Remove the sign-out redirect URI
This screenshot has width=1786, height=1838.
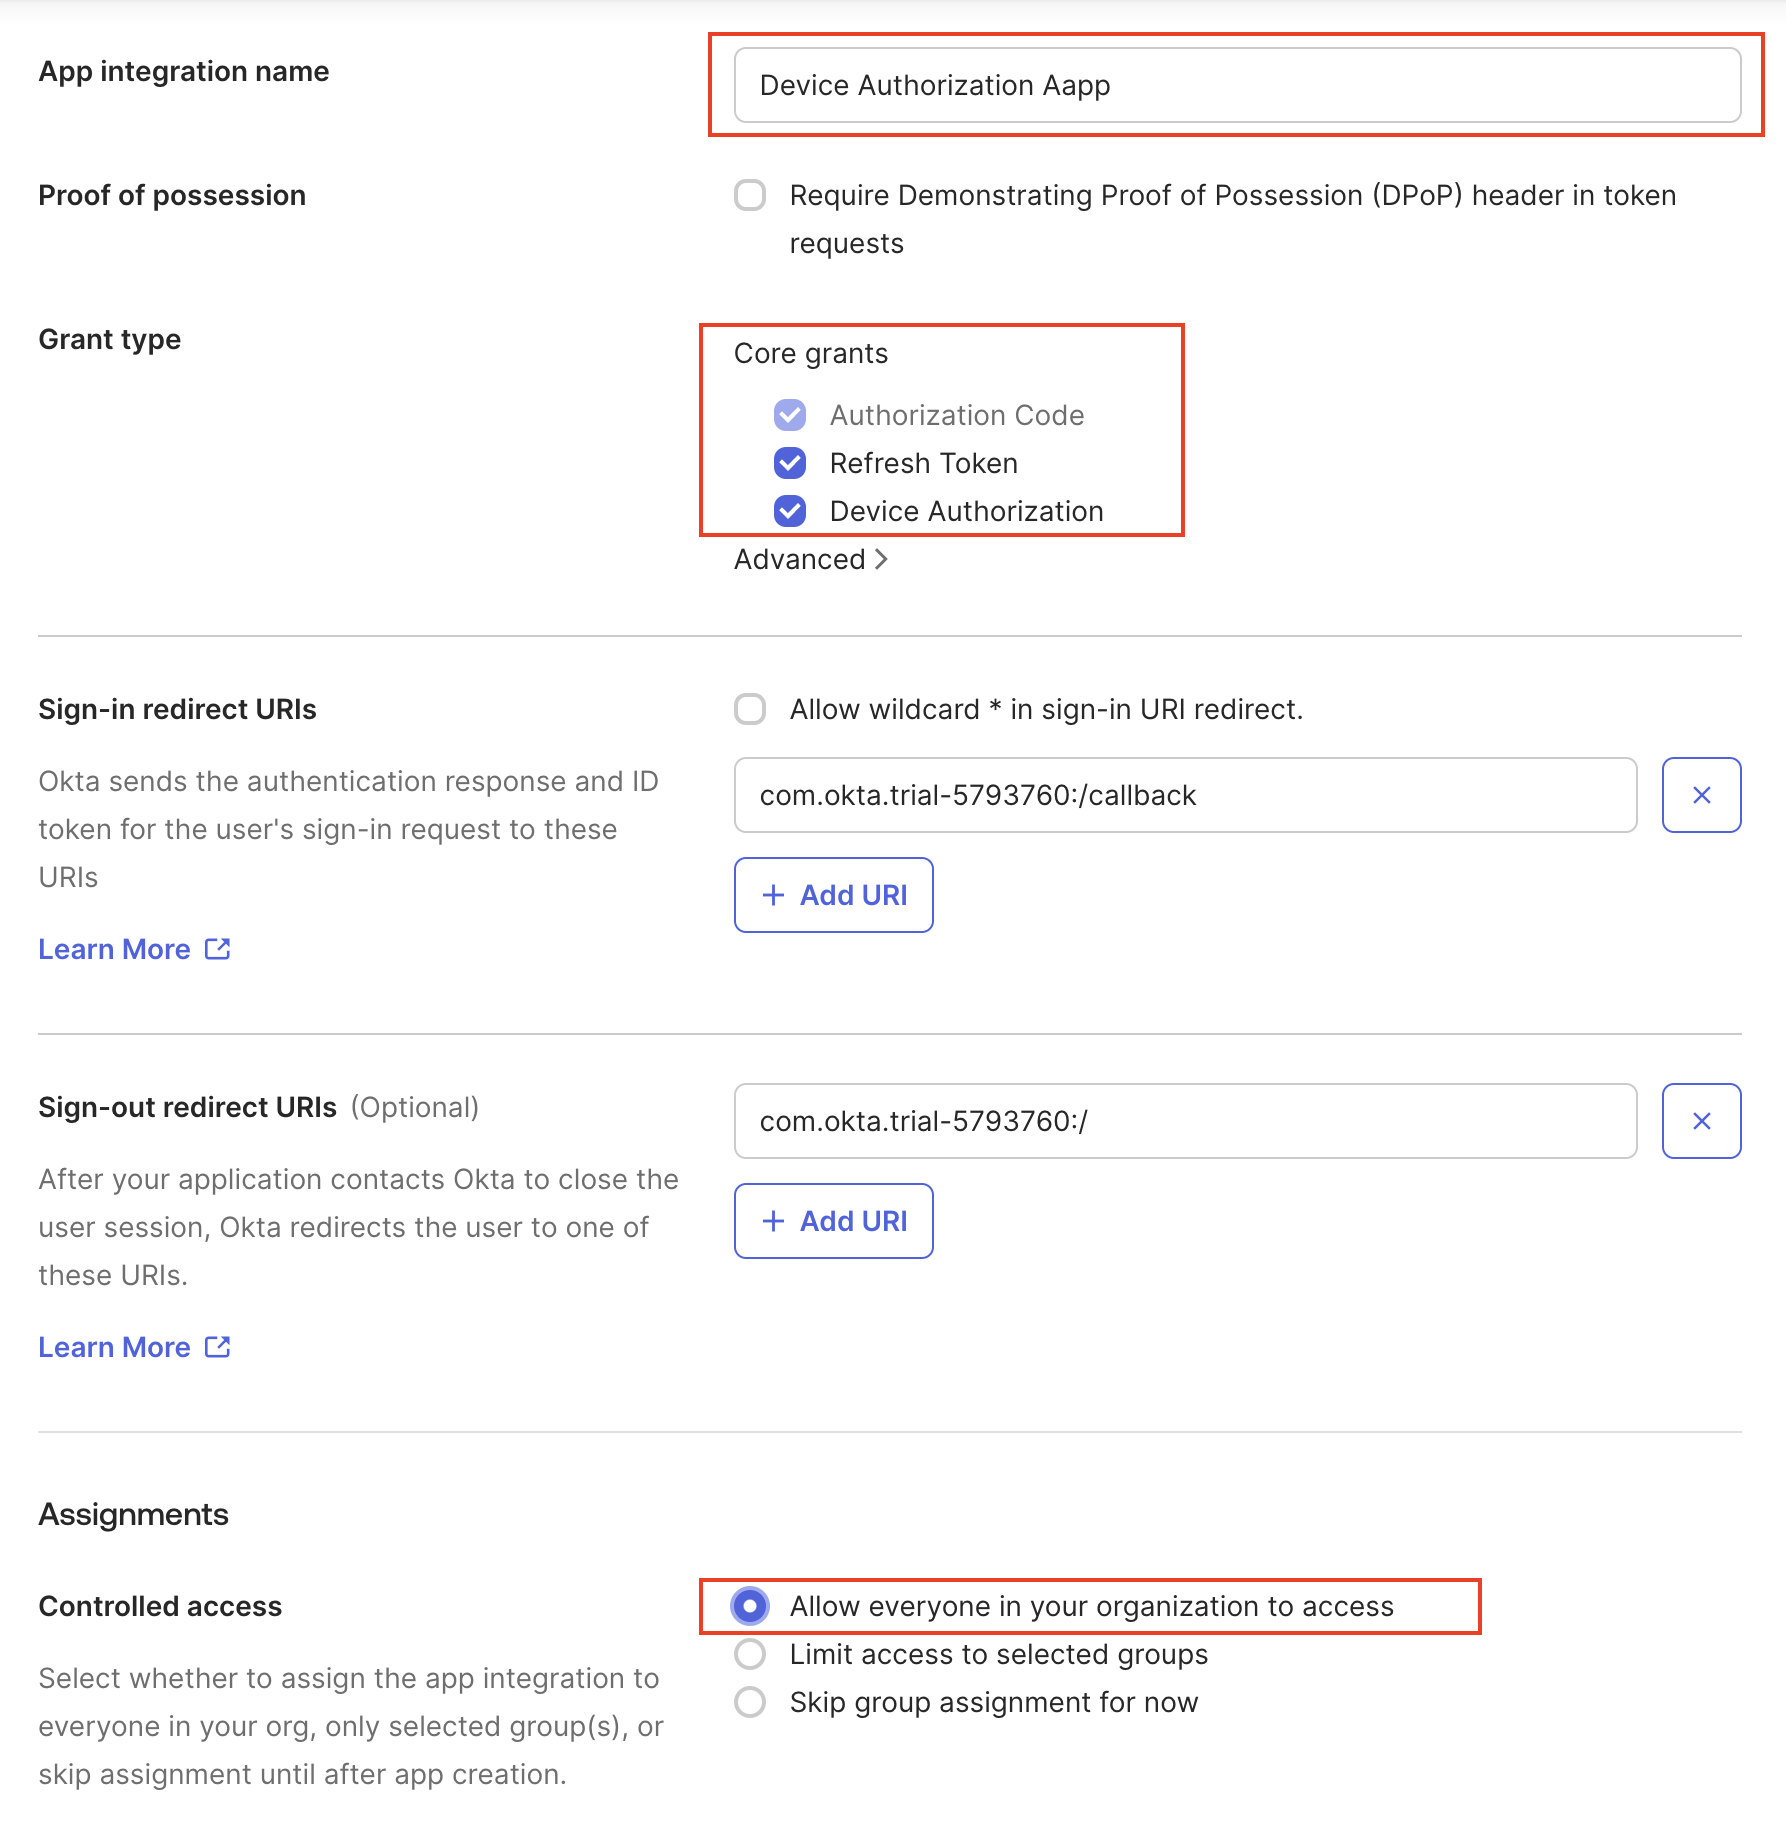[x=1700, y=1121]
